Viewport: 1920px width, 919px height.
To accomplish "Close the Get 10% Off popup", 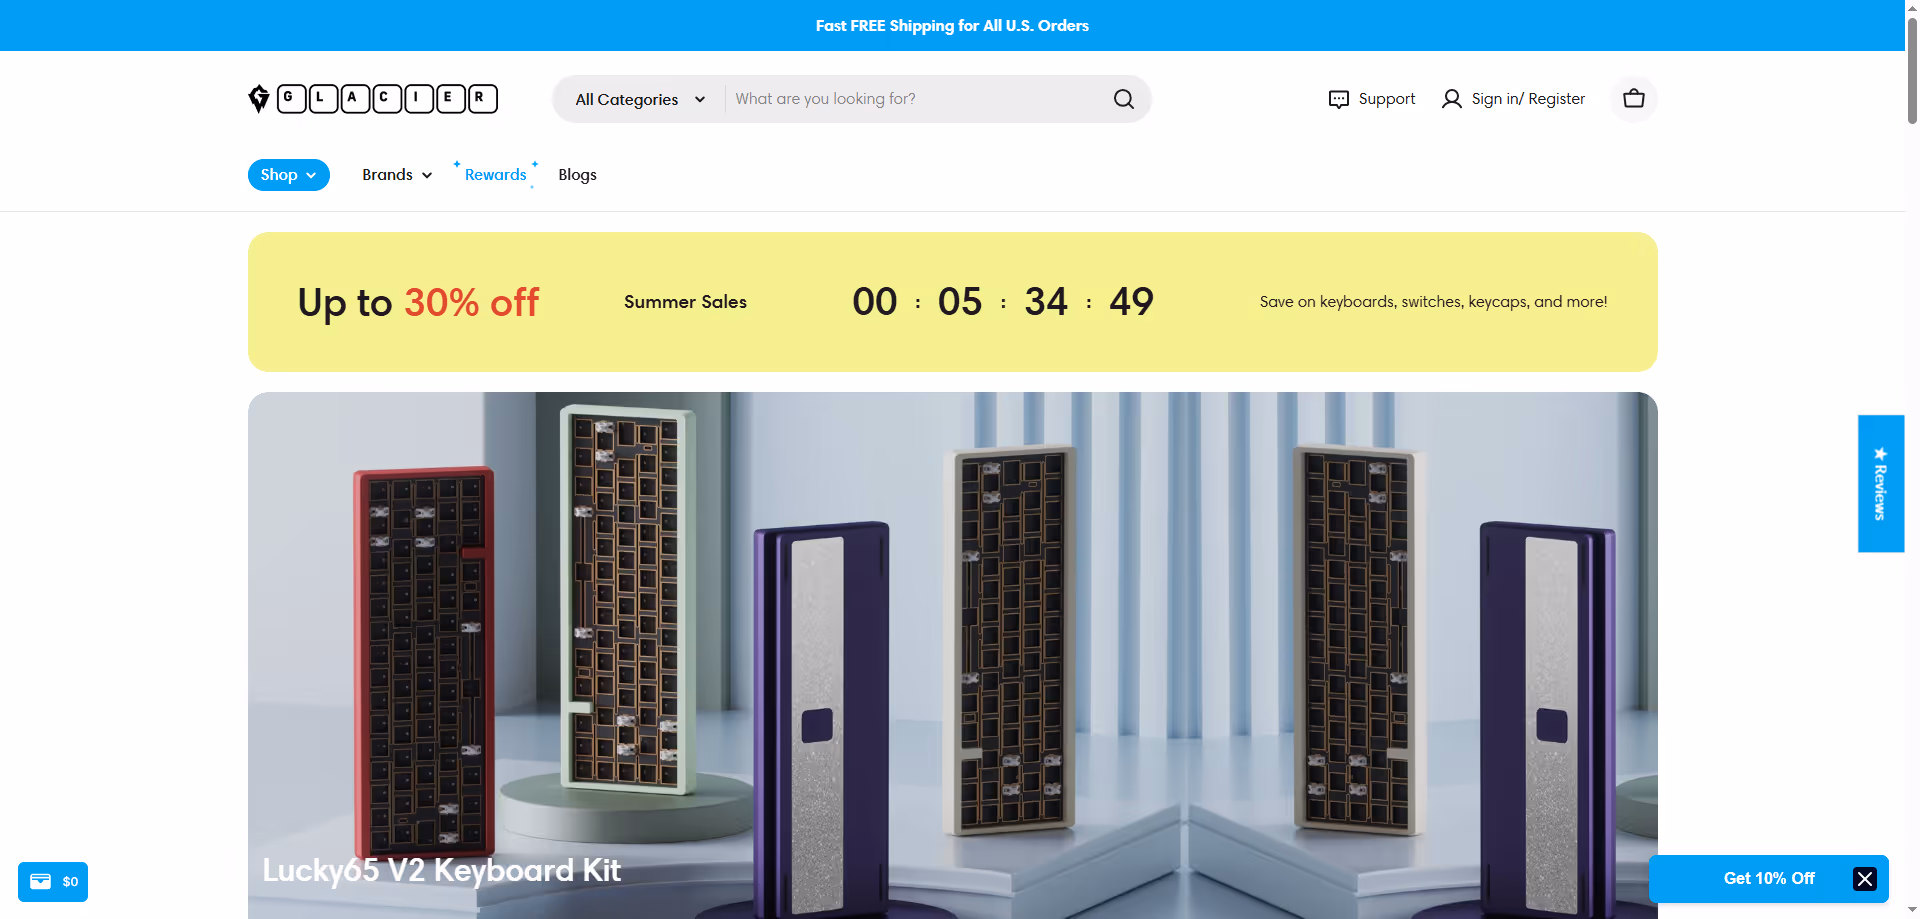I will point(1865,878).
